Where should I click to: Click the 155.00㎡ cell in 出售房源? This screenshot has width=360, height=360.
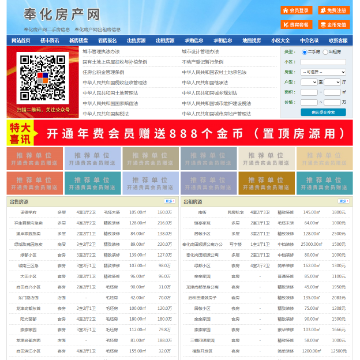138,351
